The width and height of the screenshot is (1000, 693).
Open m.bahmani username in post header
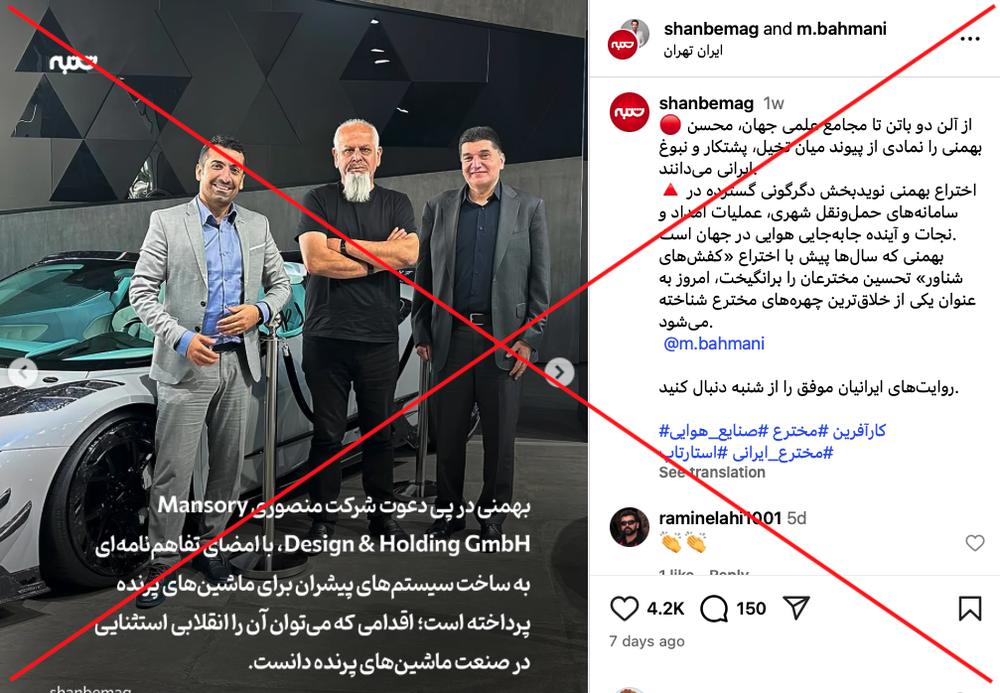tap(841, 29)
